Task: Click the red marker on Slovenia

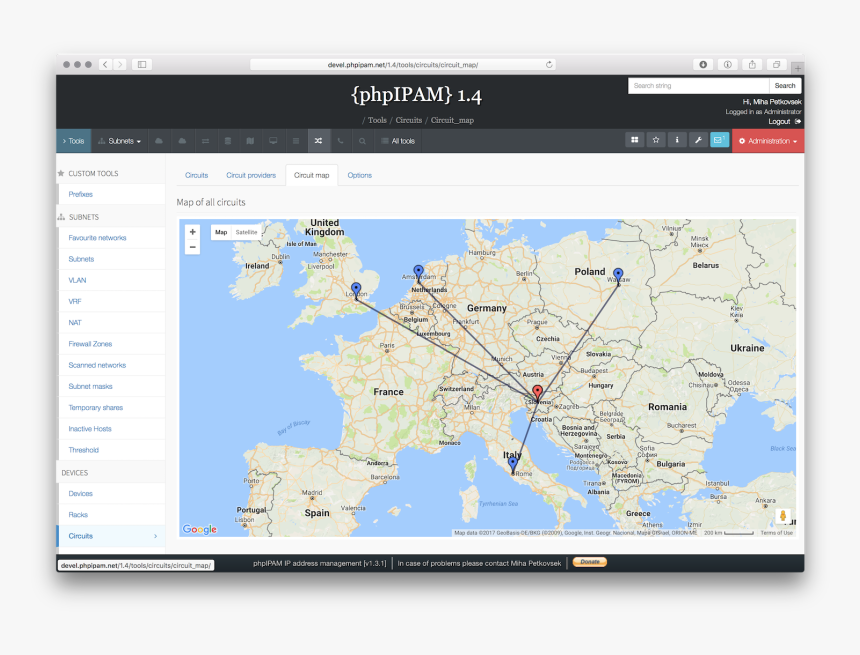Action: pos(537,392)
